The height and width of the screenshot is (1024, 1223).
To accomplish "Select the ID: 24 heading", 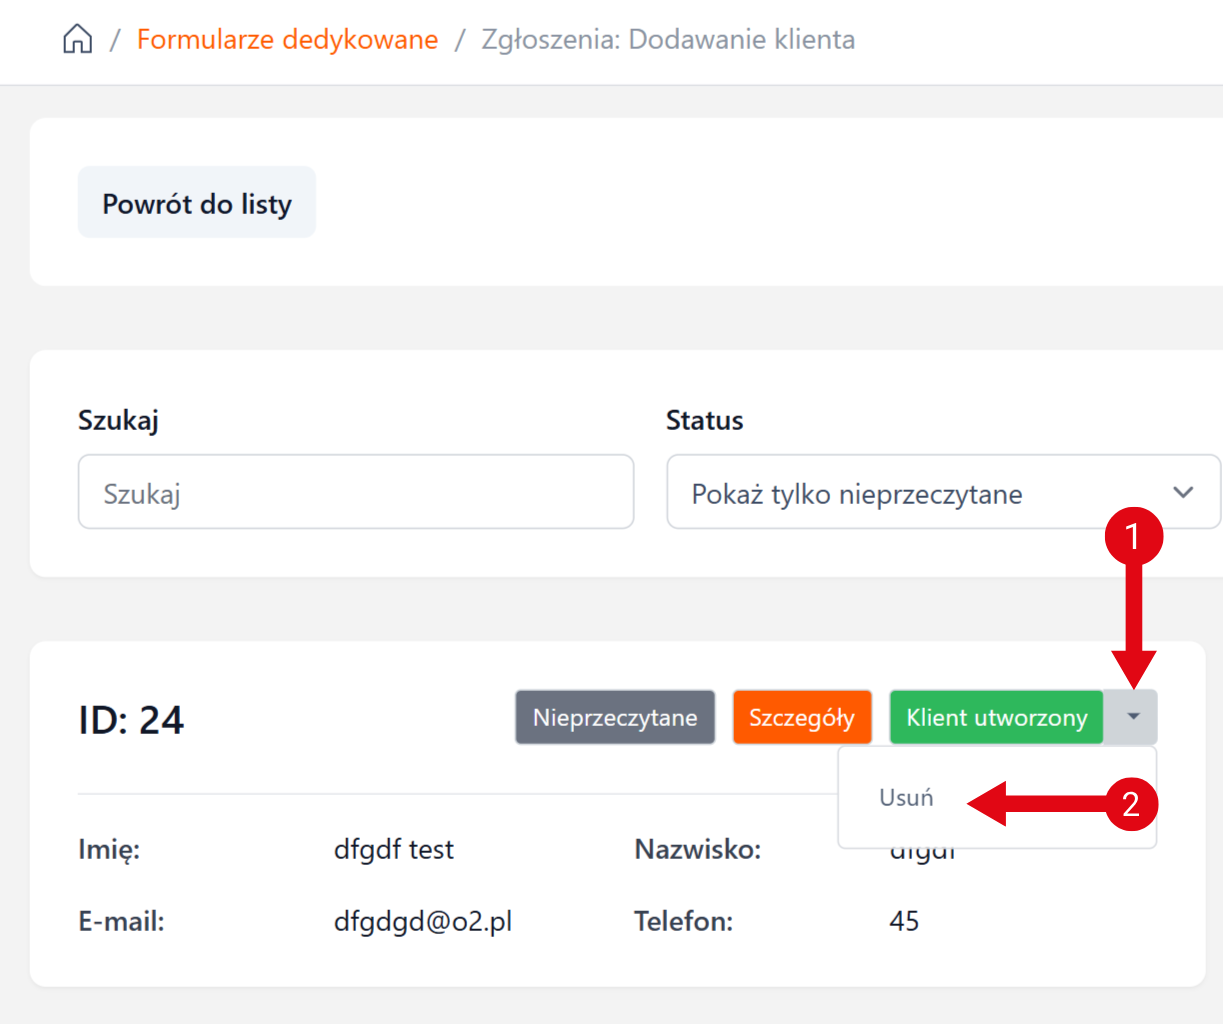I will pos(131,720).
